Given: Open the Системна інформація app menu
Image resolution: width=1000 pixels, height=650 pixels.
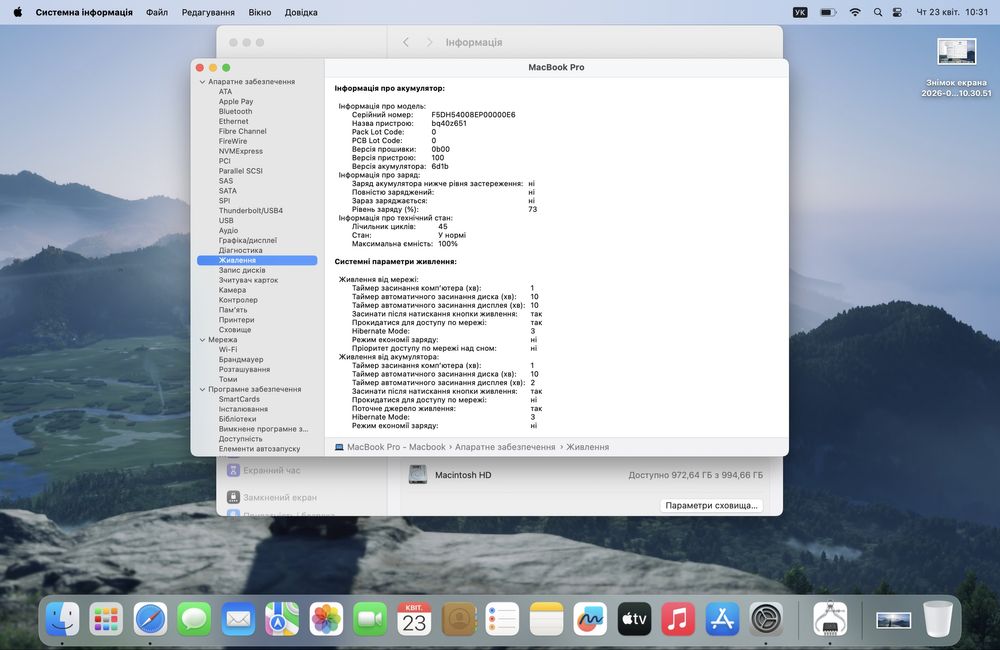Looking at the screenshot, I should click(84, 12).
